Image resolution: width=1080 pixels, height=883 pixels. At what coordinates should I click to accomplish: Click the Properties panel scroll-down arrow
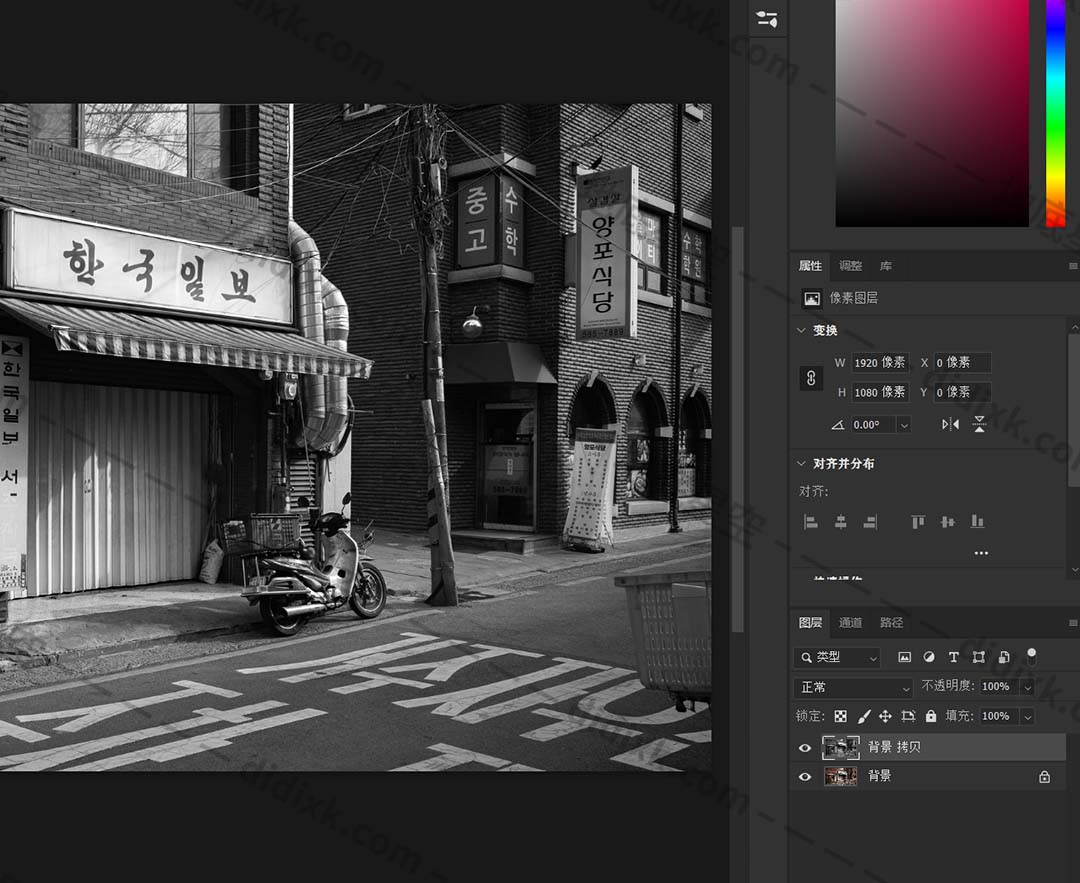[1074, 570]
